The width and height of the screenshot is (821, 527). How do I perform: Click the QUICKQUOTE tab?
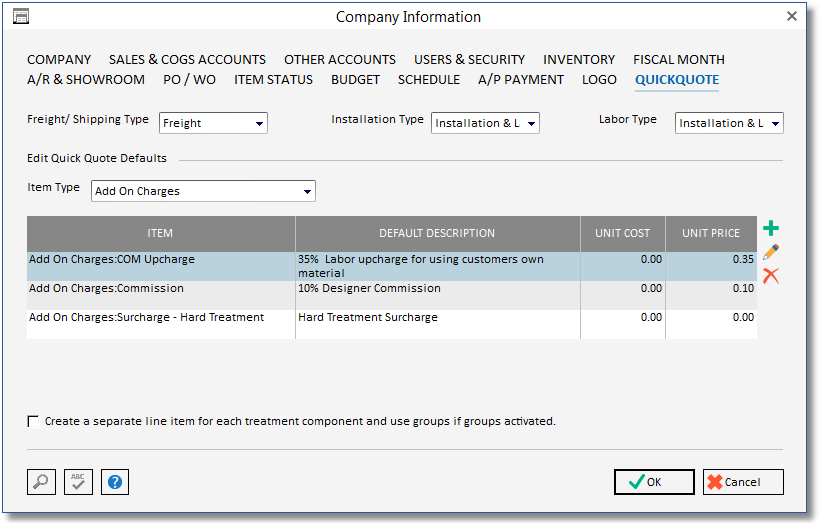pos(677,80)
